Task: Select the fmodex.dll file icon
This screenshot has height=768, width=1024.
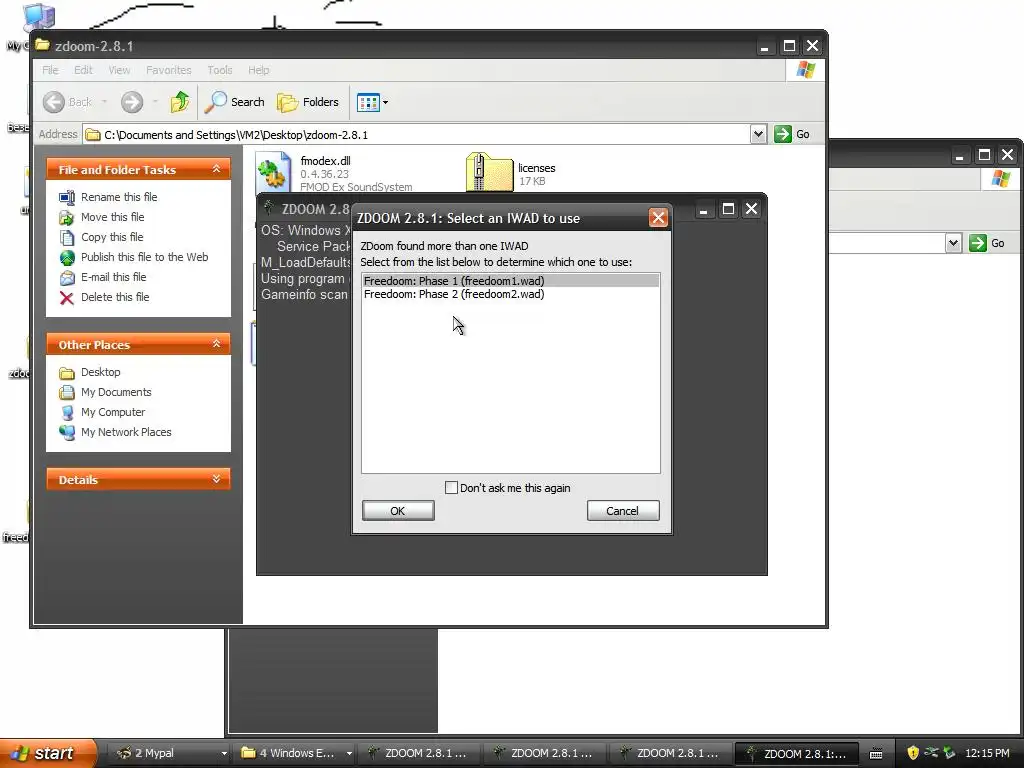Action: 272,172
